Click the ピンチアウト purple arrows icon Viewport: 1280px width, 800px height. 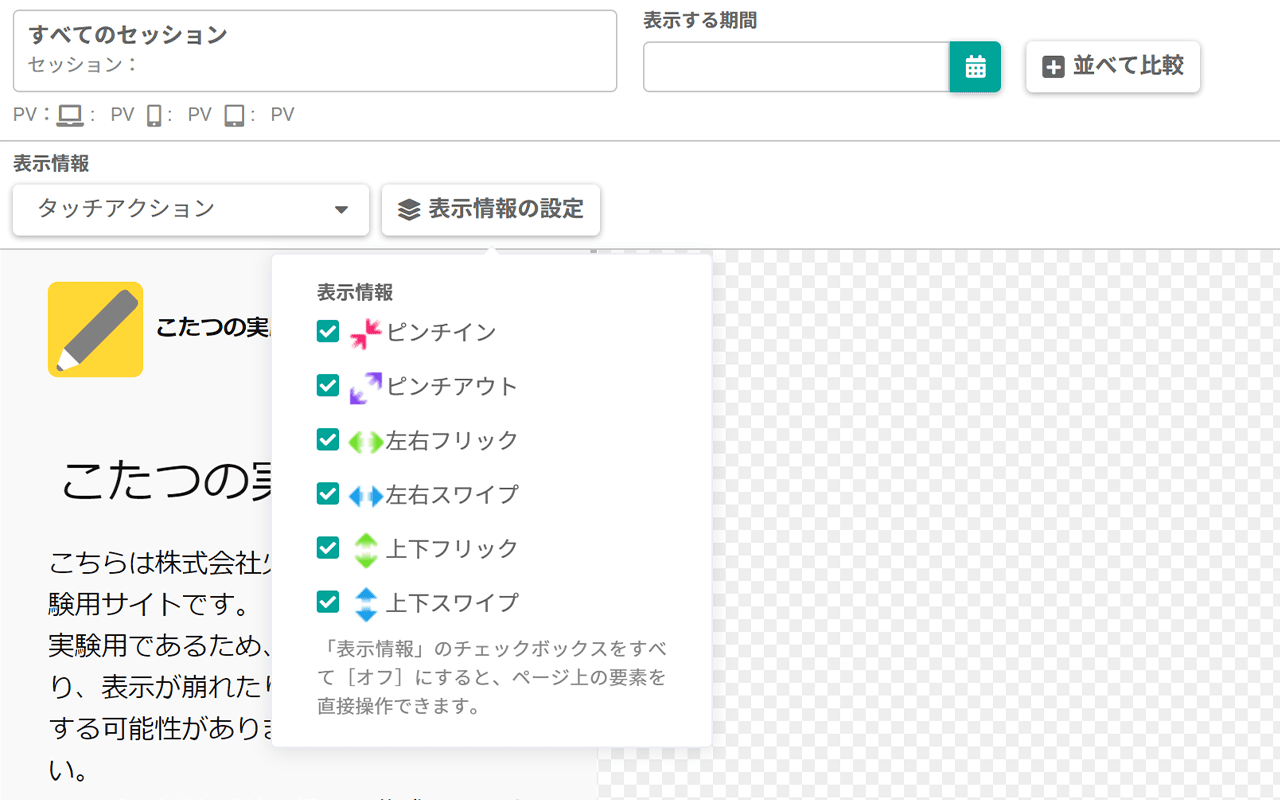pyautogui.click(x=366, y=387)
